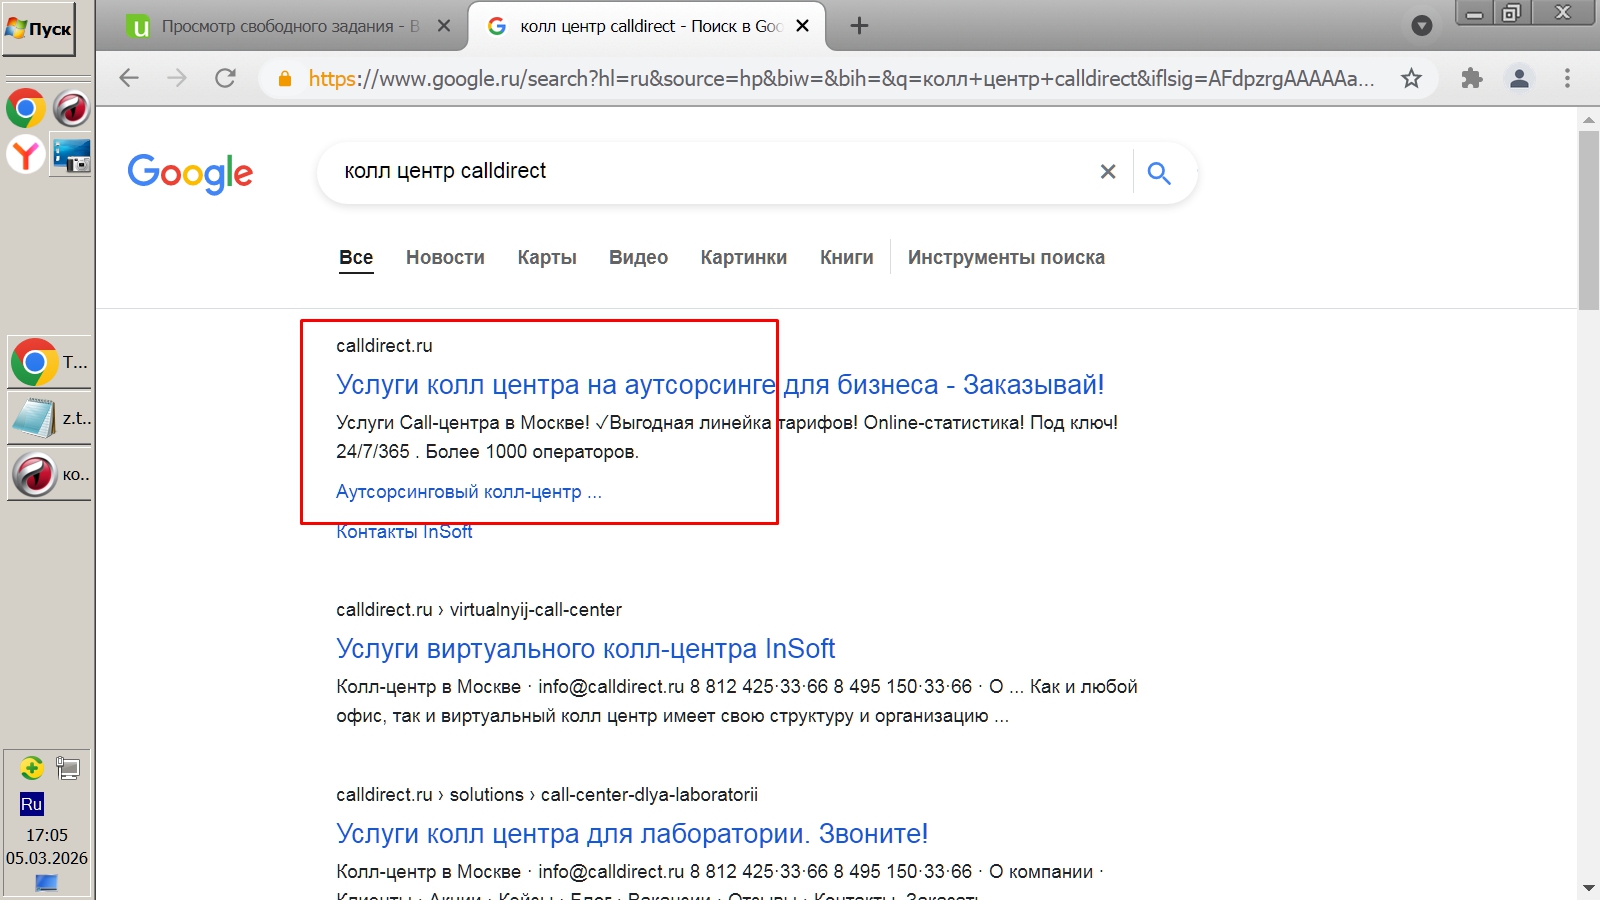Viewport: 1600px width, 900px height.
Task: Open the Chrome profile avatar
Action: tap(1519, 78)
